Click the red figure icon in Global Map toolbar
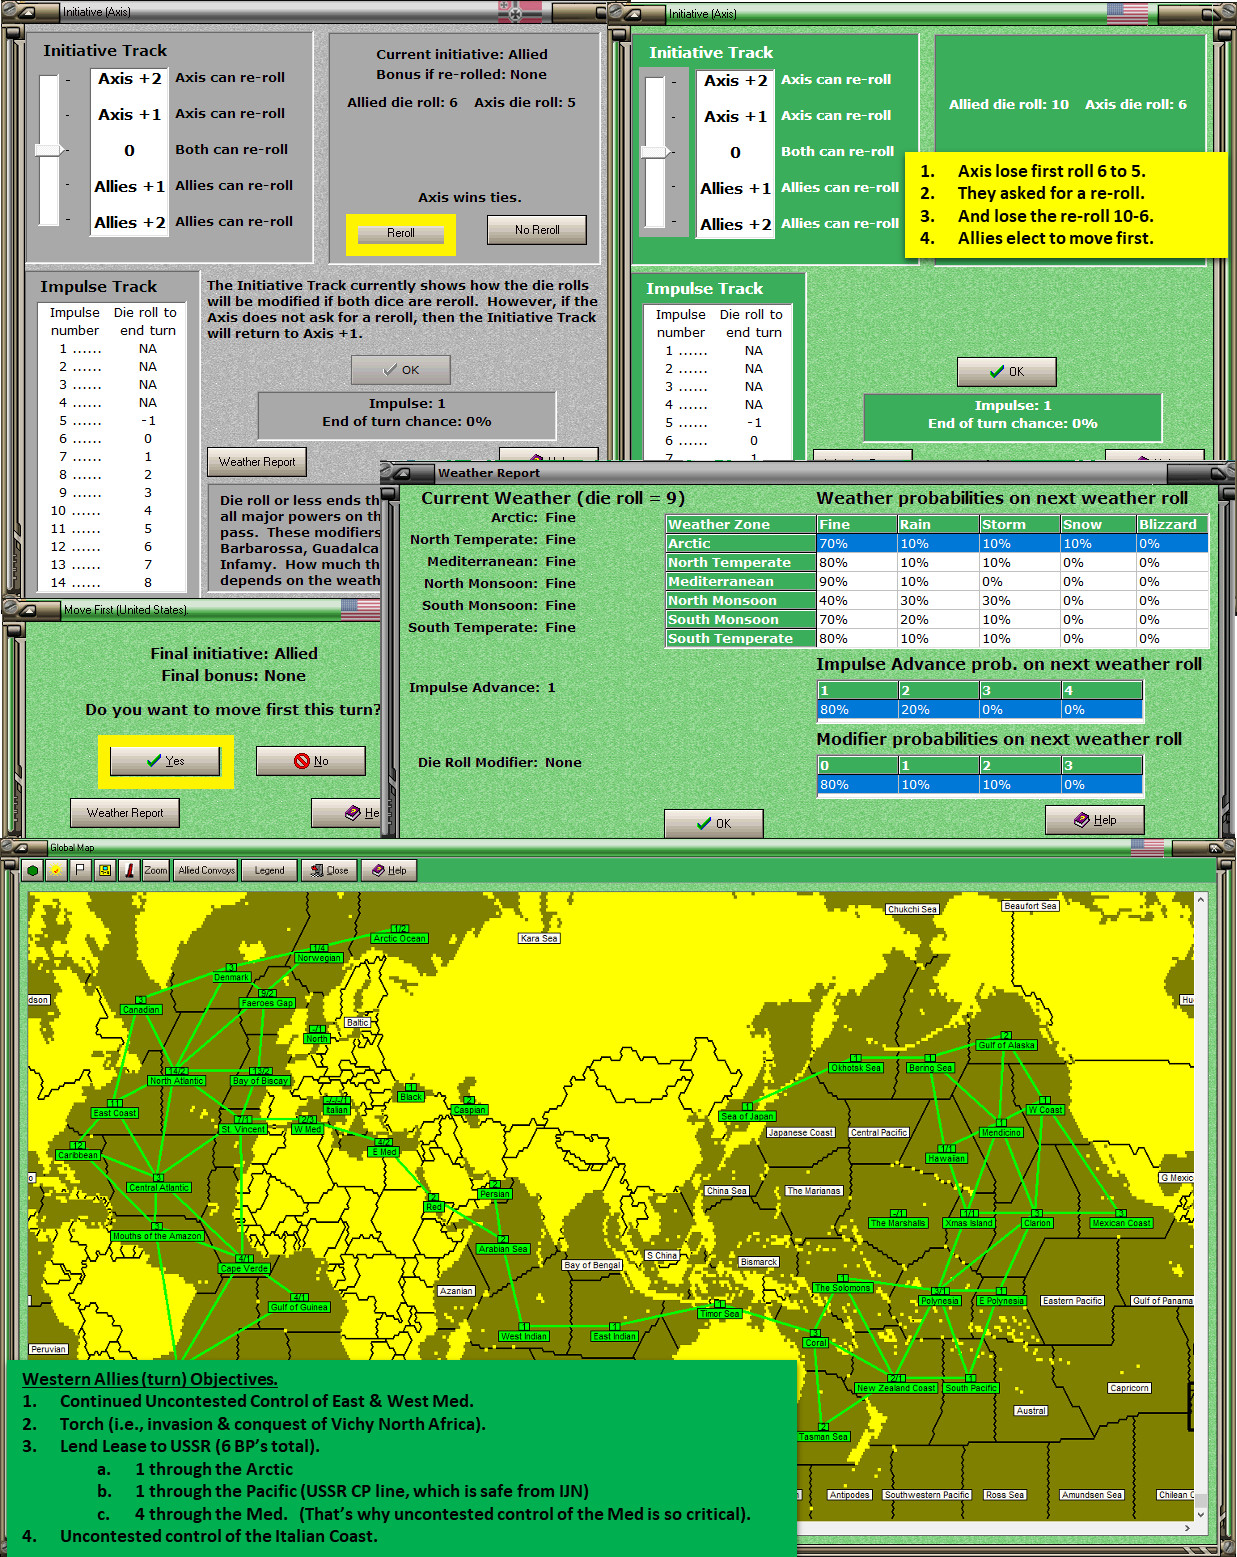The width and height of the screenshot is (1237, 1557). pyautogui.click(x=129, y=870)
